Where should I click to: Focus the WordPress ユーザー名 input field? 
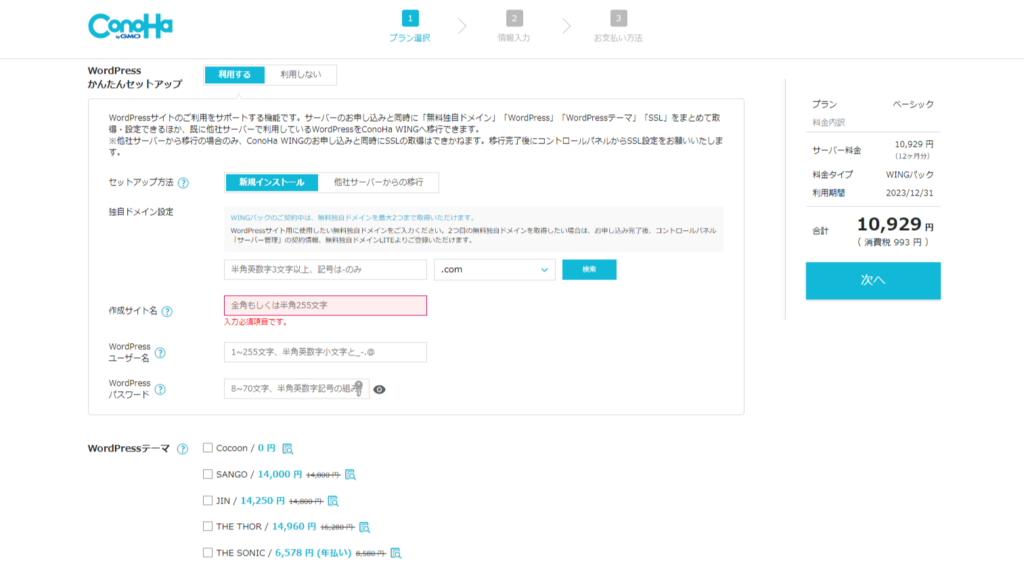325,352
